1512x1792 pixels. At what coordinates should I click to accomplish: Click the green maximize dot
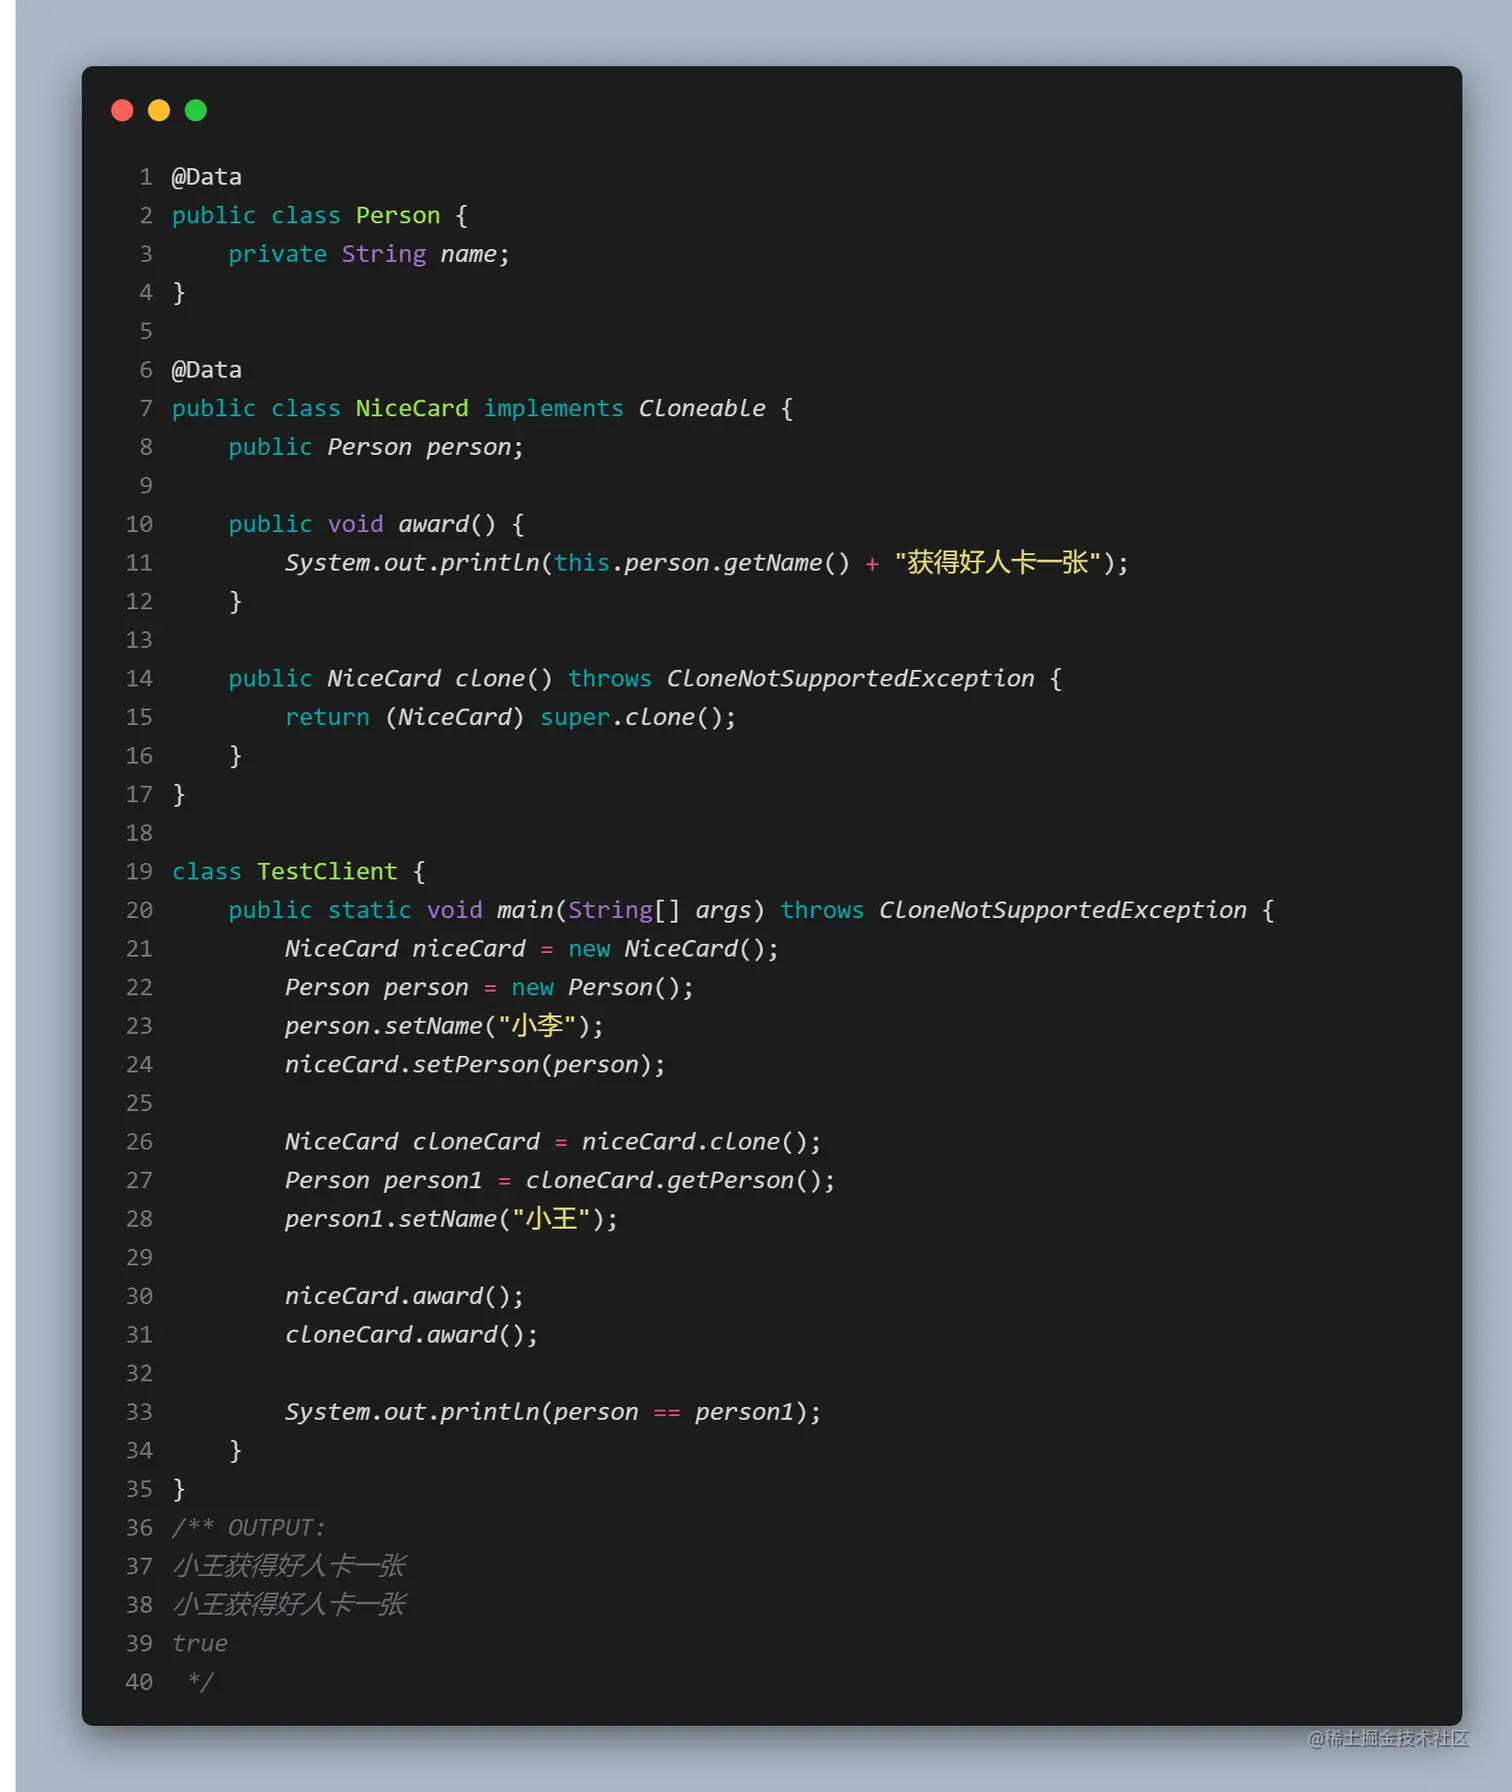point(196,110)
